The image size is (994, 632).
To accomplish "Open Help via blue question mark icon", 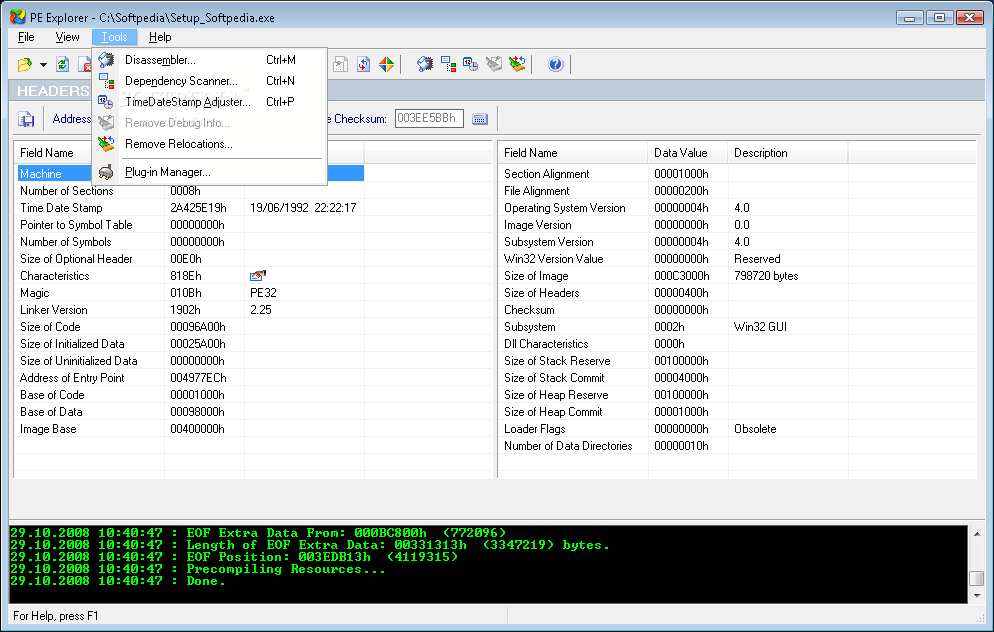I will (x=555, y=64).
